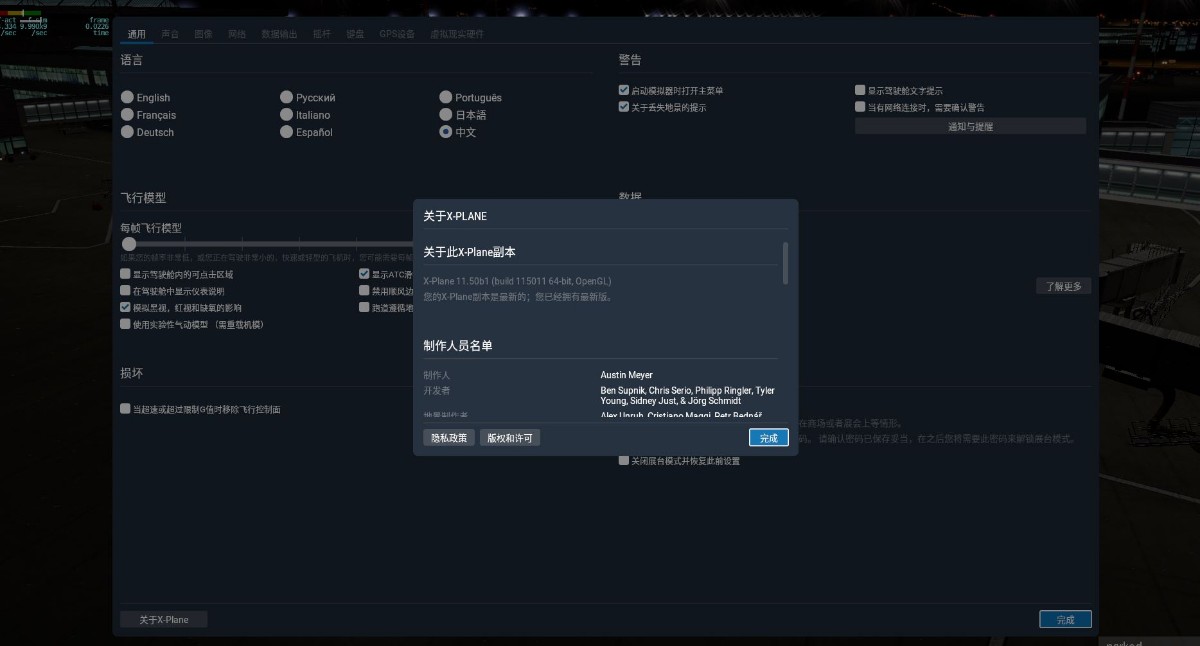The image size is (1200, 646).
Task: Click the About dialog vertical scrollbar
Action: pyautogui.click(x=785, y=262)
